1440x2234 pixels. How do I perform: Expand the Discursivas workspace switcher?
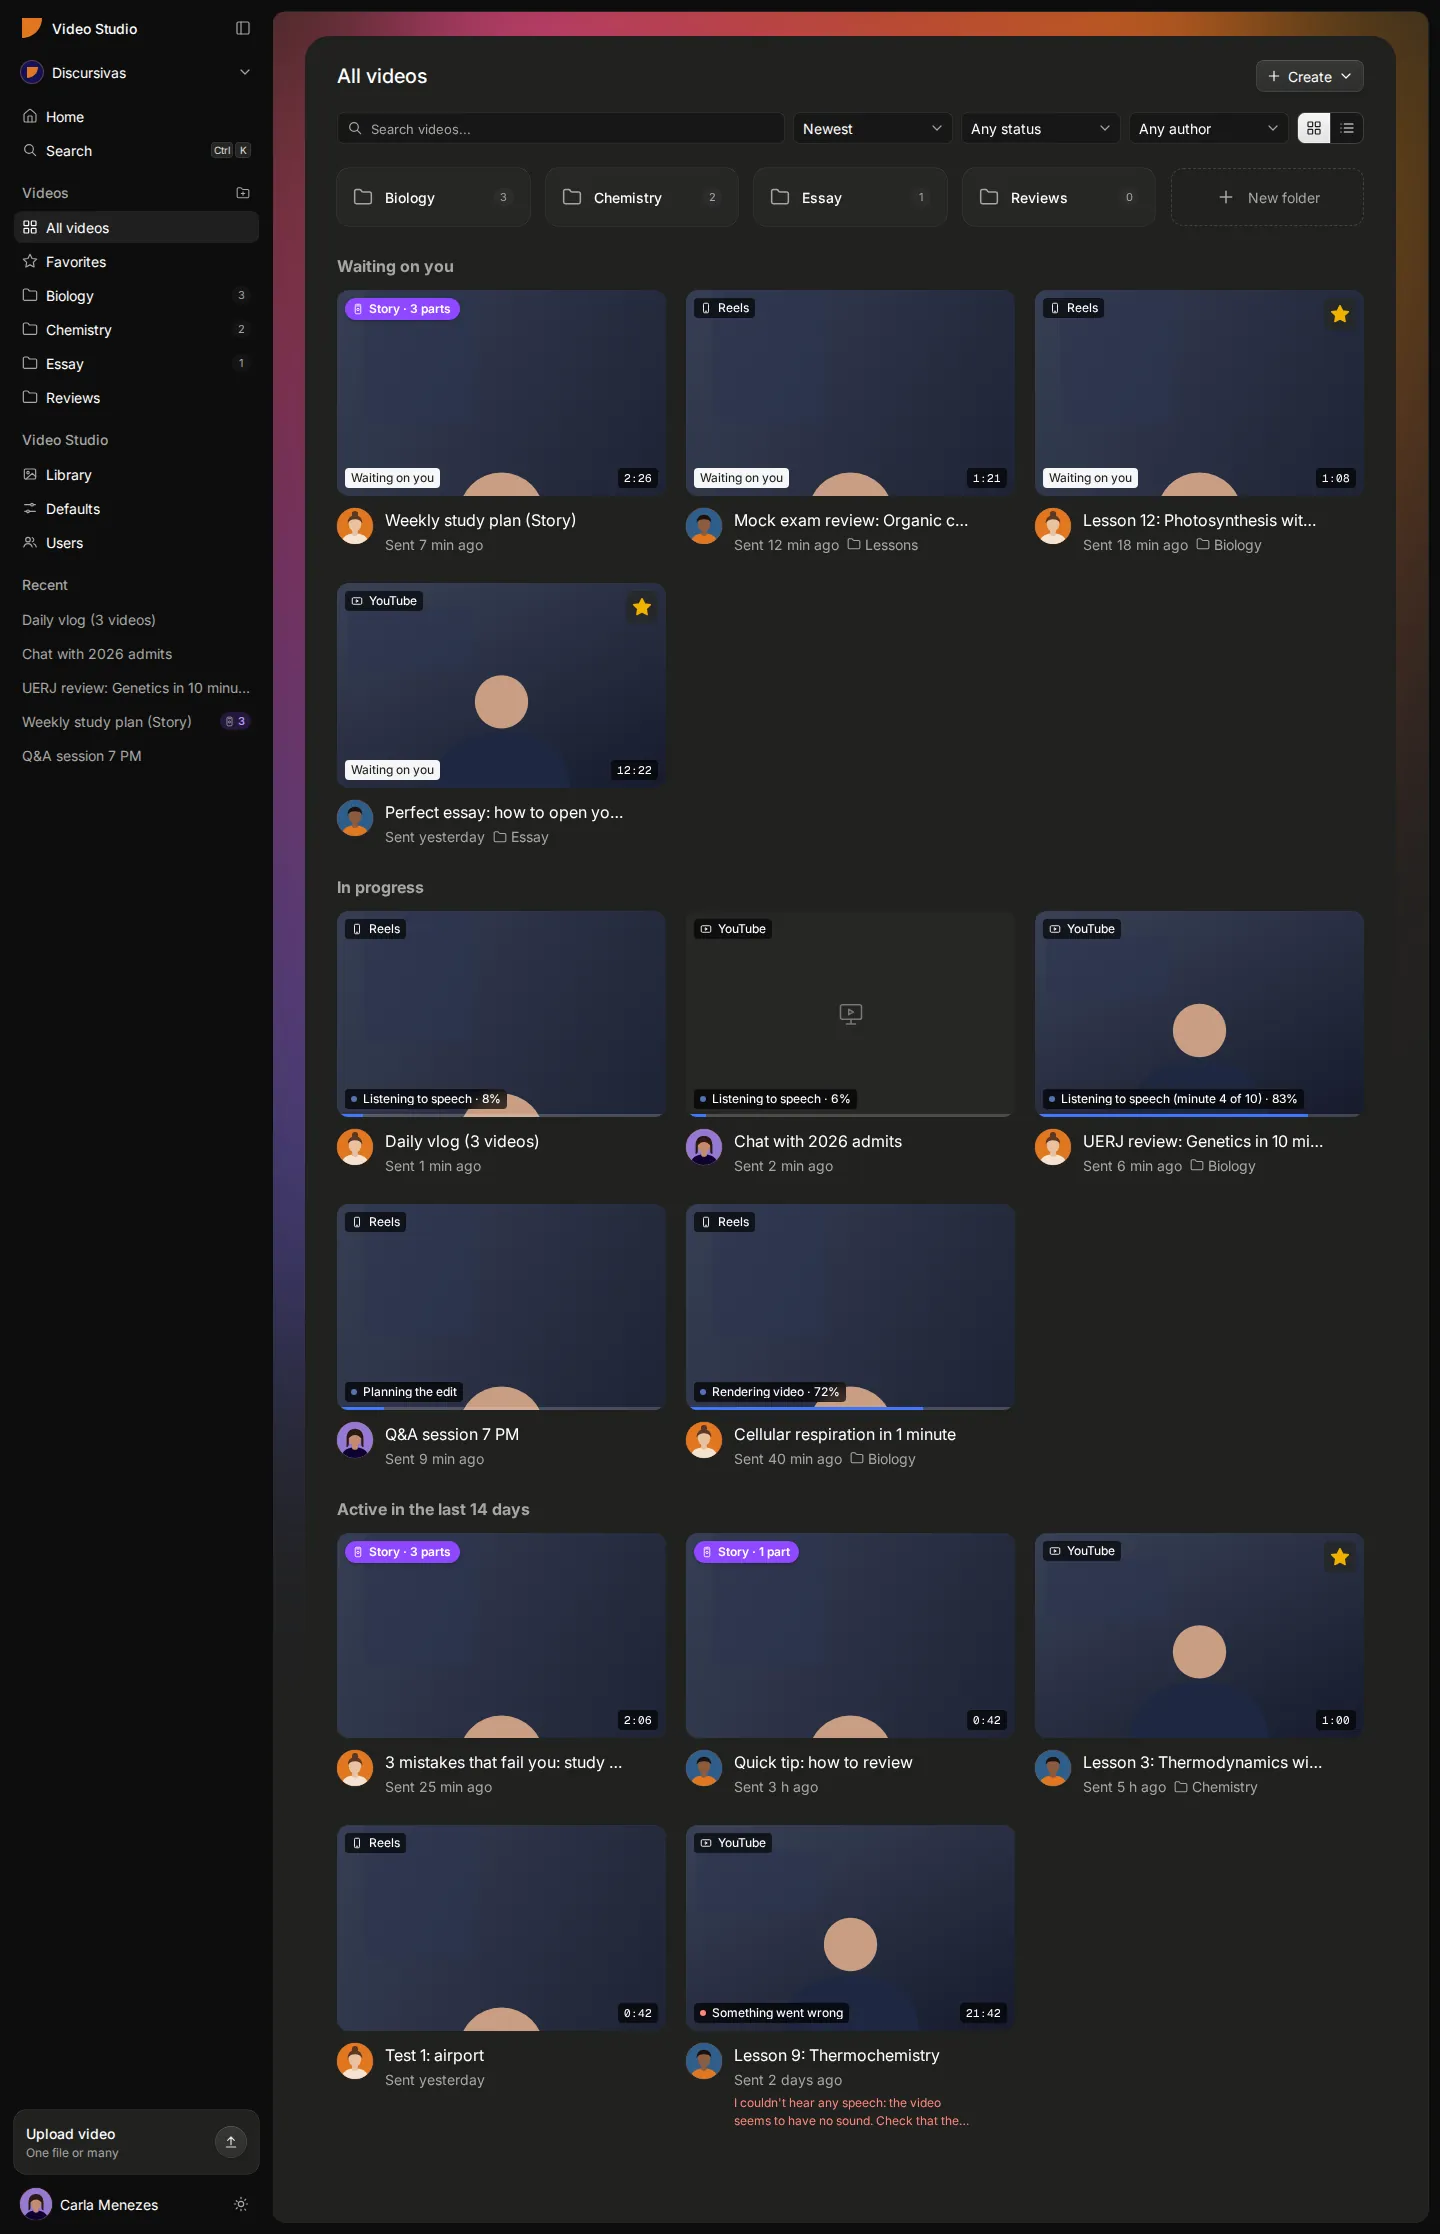pyautogui.click(x=136, y=72)
